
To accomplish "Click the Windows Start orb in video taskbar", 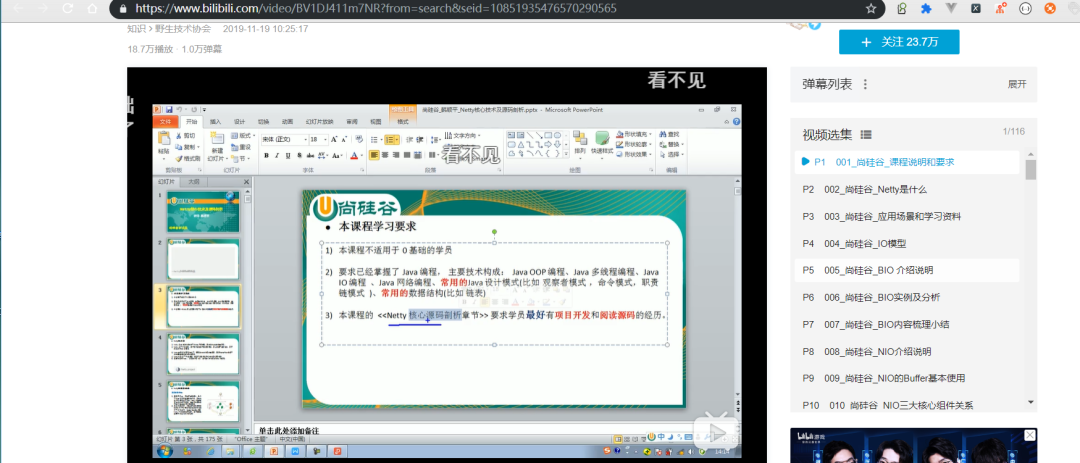I will 165,451.
